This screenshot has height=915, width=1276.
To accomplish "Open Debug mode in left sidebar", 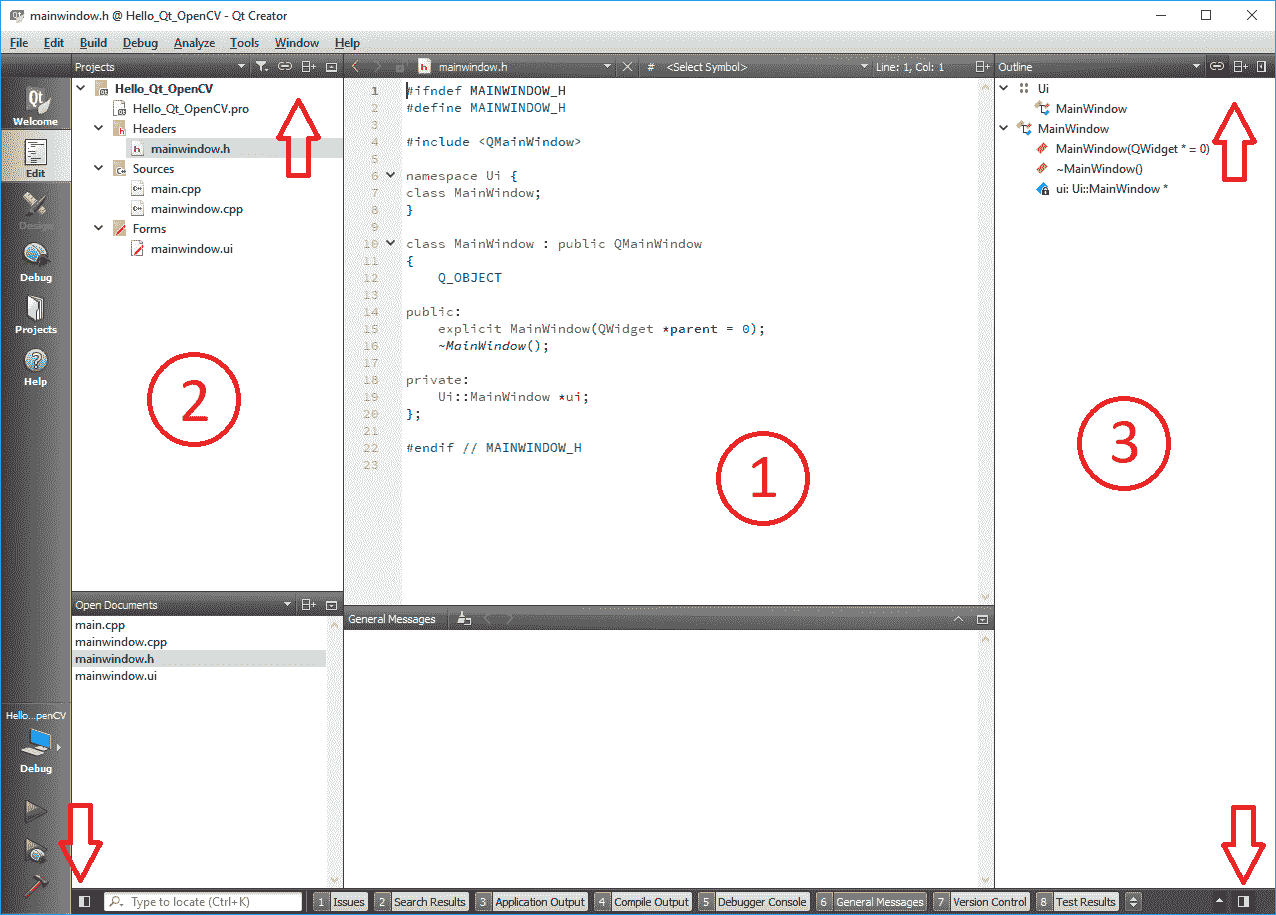I will (35, 263).
